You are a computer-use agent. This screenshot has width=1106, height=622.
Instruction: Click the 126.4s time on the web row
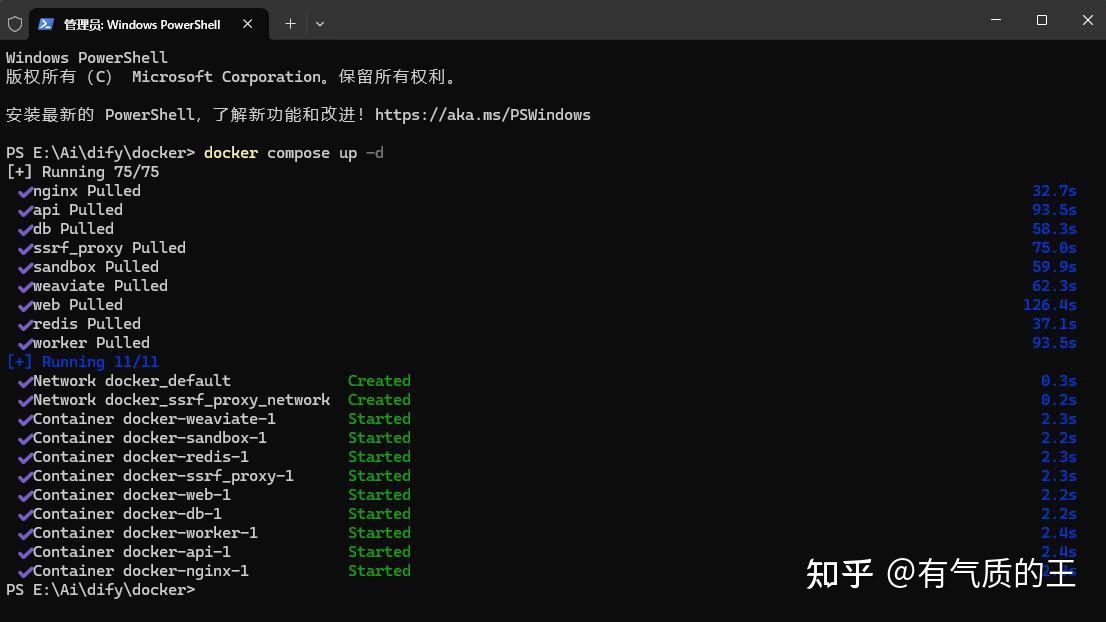(1049, 305)
